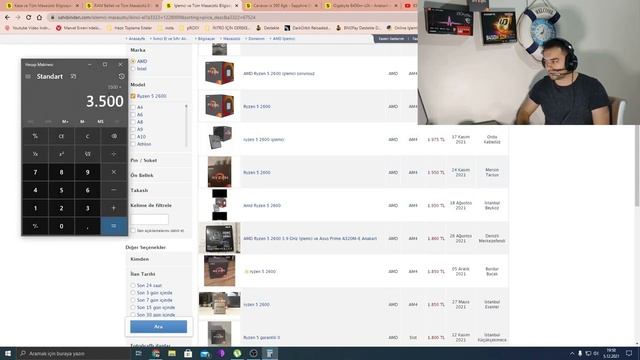Screen dimensions: 640x360
Task: Click the calculator C clear key
Action: pos(87,136)
